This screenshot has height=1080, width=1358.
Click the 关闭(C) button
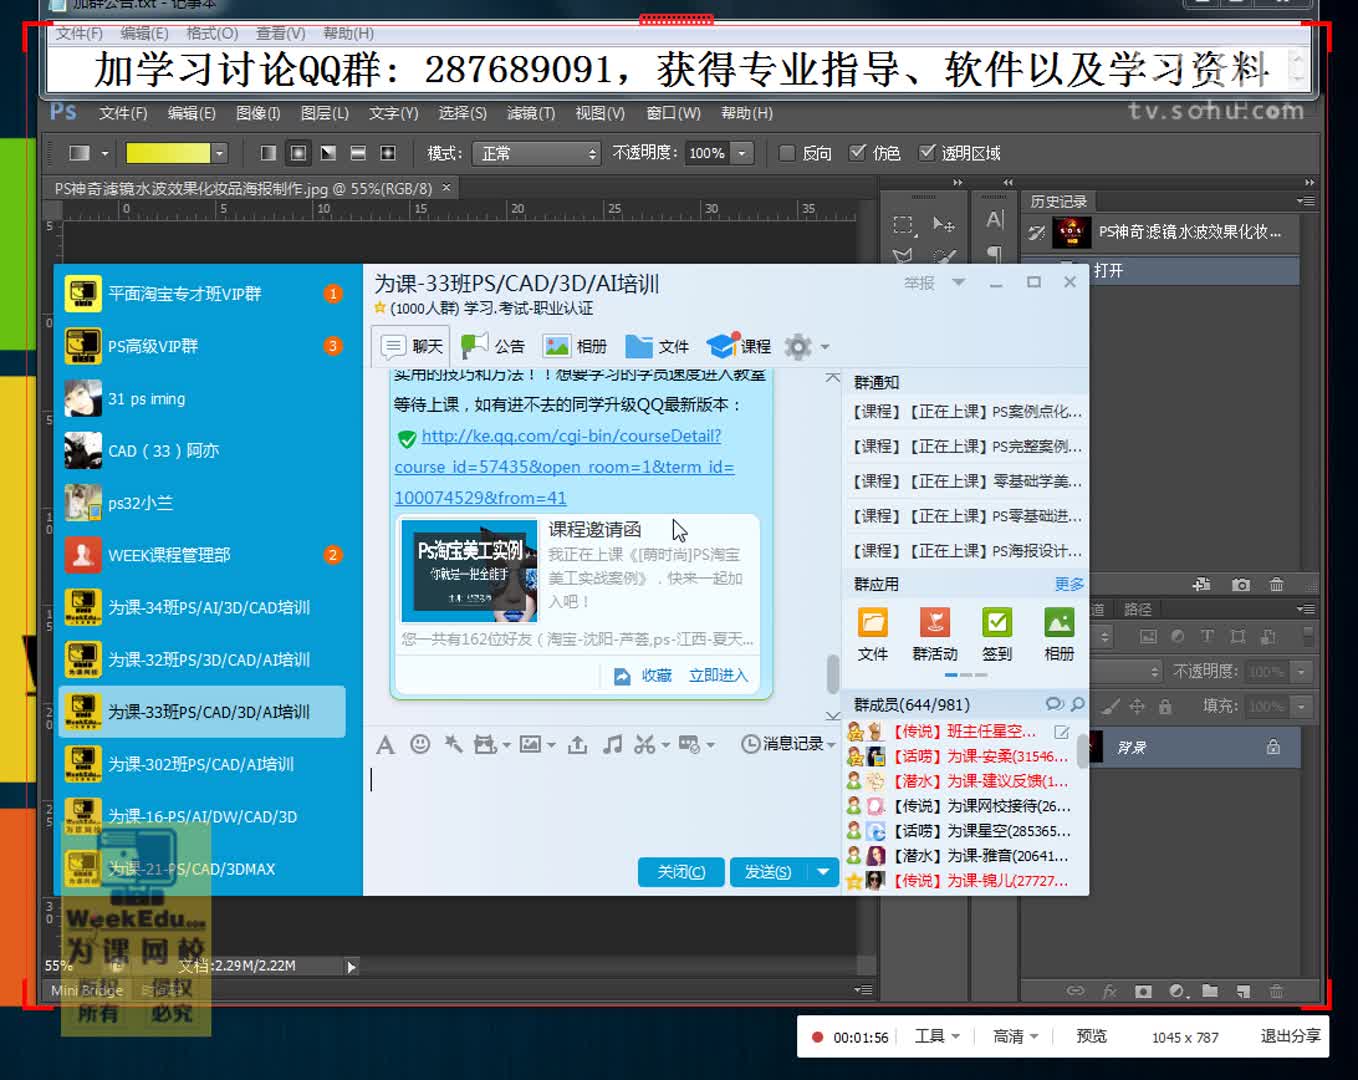tap(681, 872)
